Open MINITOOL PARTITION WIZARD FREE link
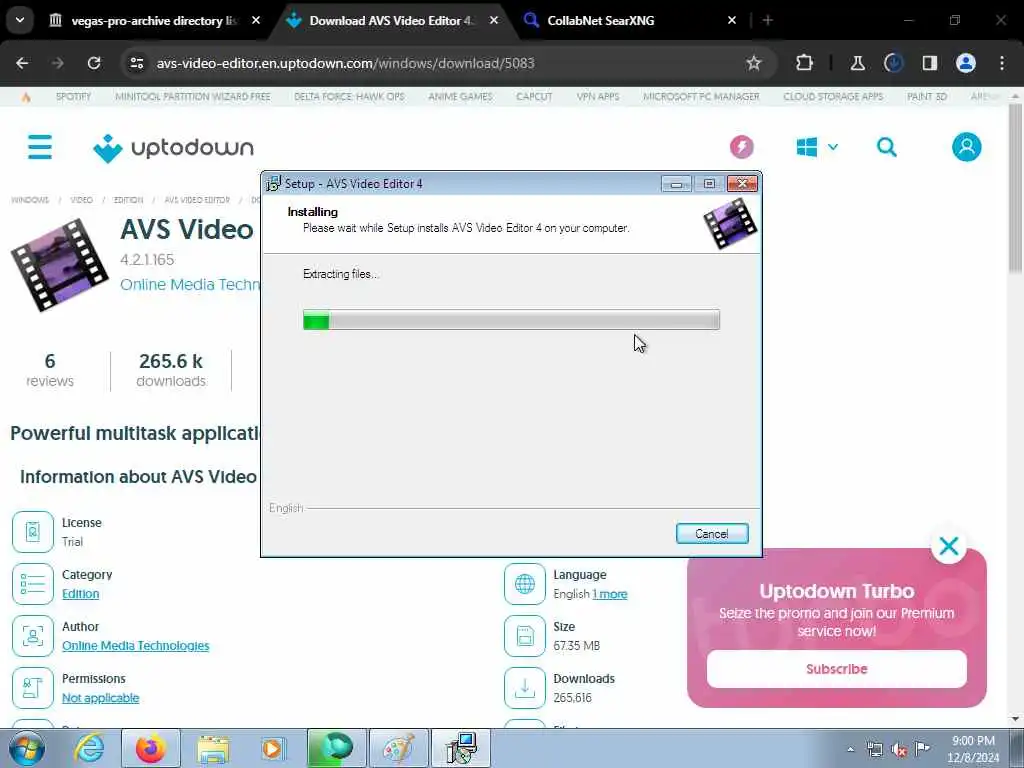The image size is (1024, 768). tap(193, 96)
